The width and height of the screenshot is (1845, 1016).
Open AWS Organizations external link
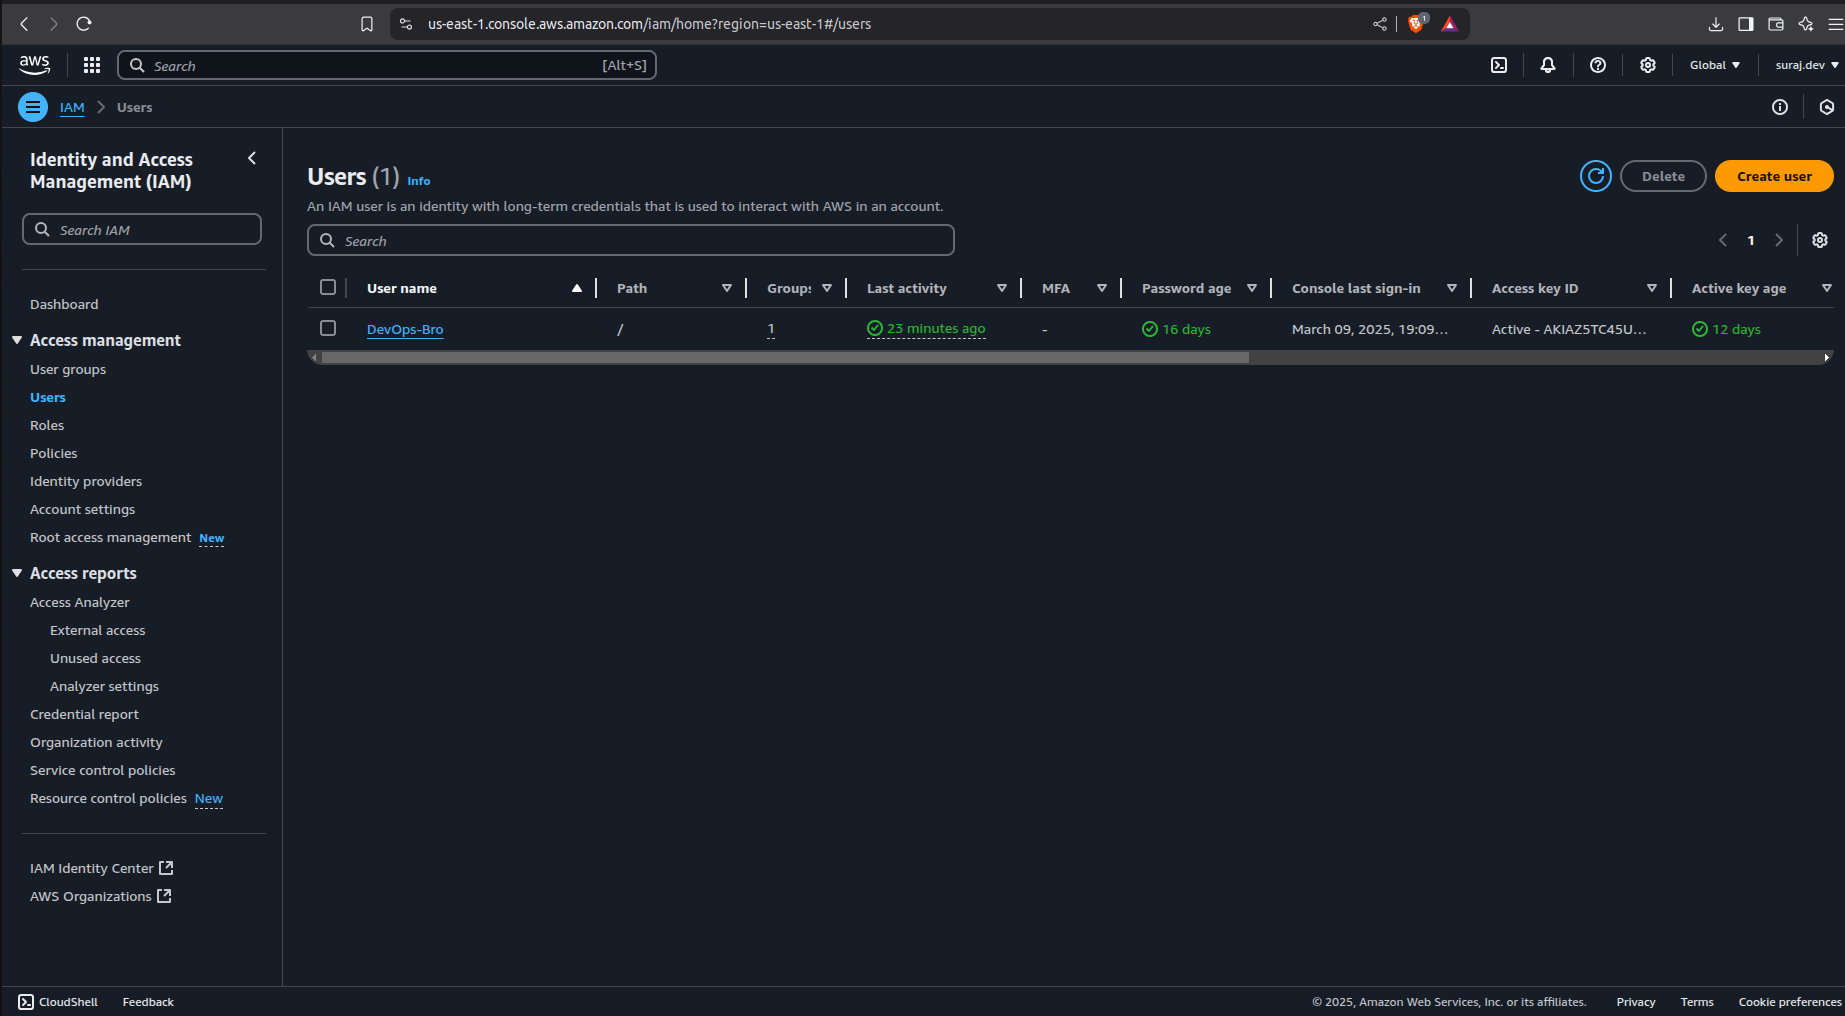(101, 896)
